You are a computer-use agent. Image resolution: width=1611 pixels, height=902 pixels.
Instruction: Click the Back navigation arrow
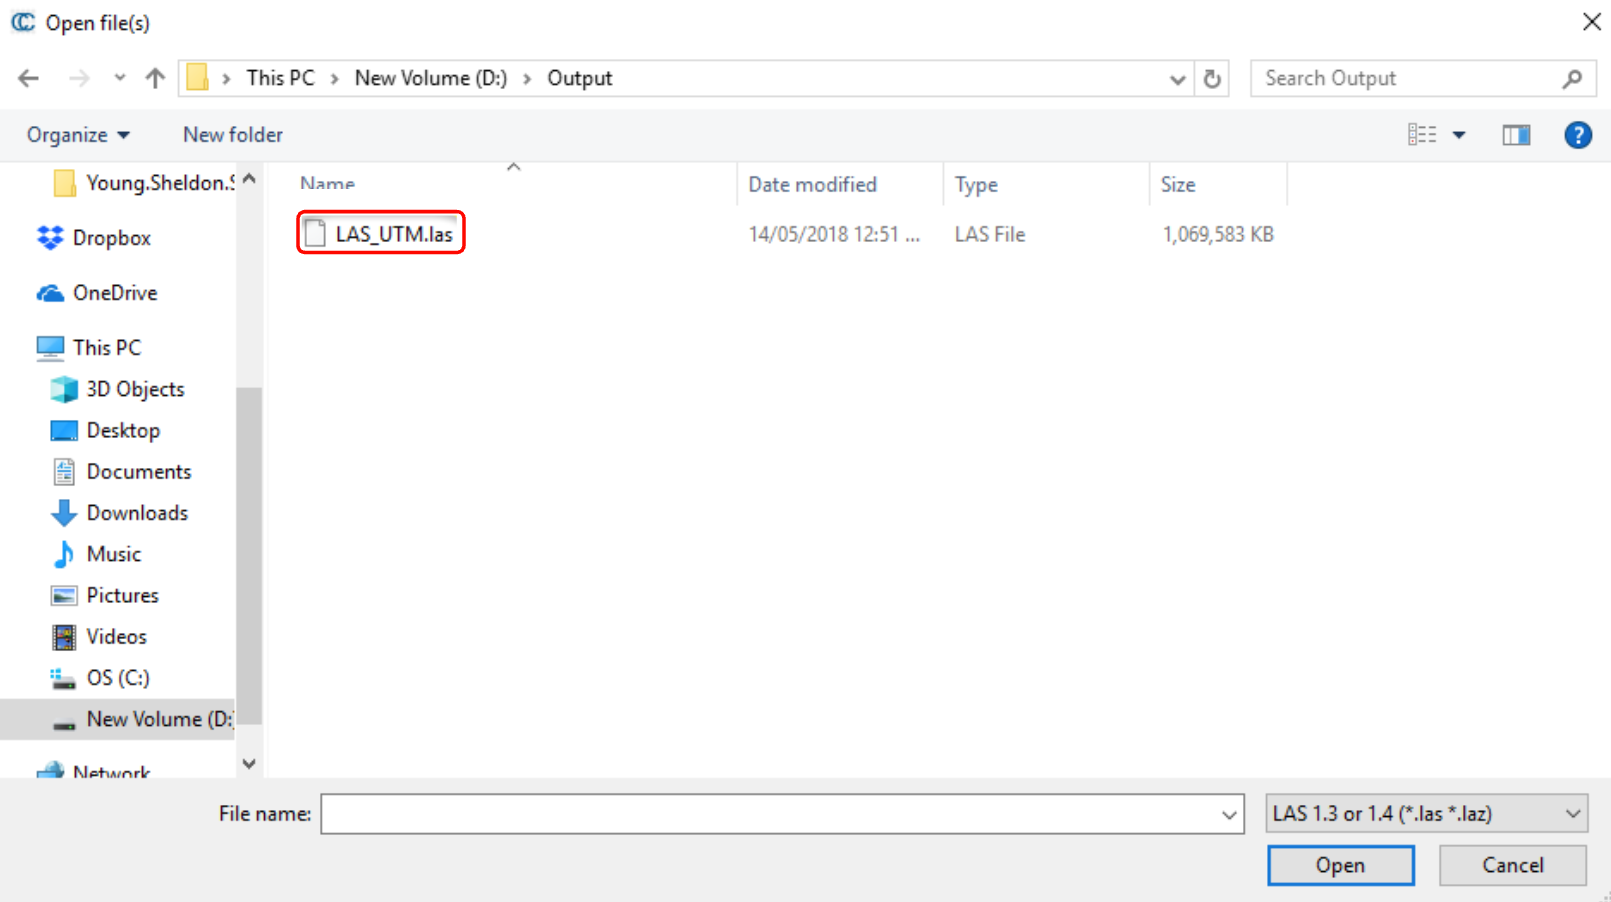pos(28,78)
